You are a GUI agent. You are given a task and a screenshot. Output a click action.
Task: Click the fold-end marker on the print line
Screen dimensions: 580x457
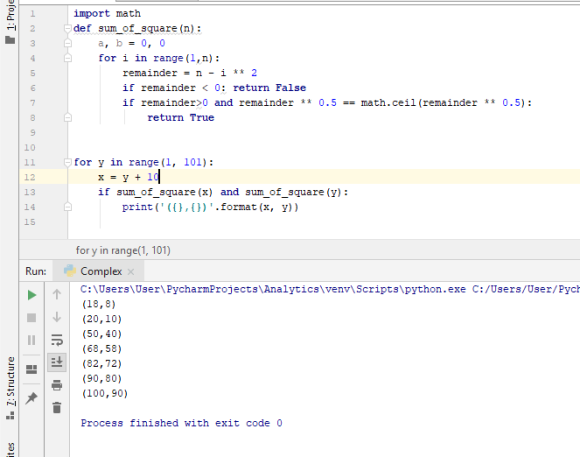(68, 207)
